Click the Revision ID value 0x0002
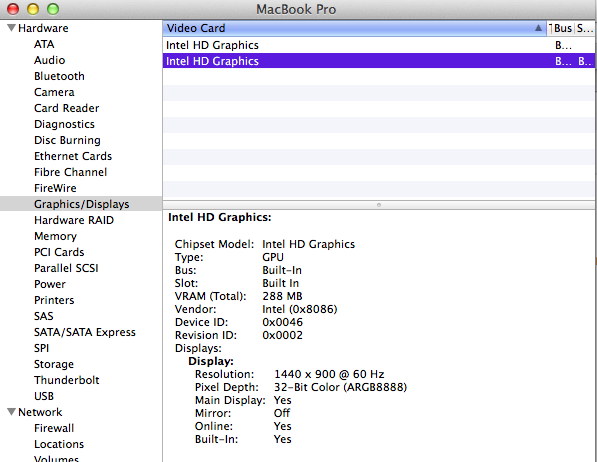 pos(283,335)
